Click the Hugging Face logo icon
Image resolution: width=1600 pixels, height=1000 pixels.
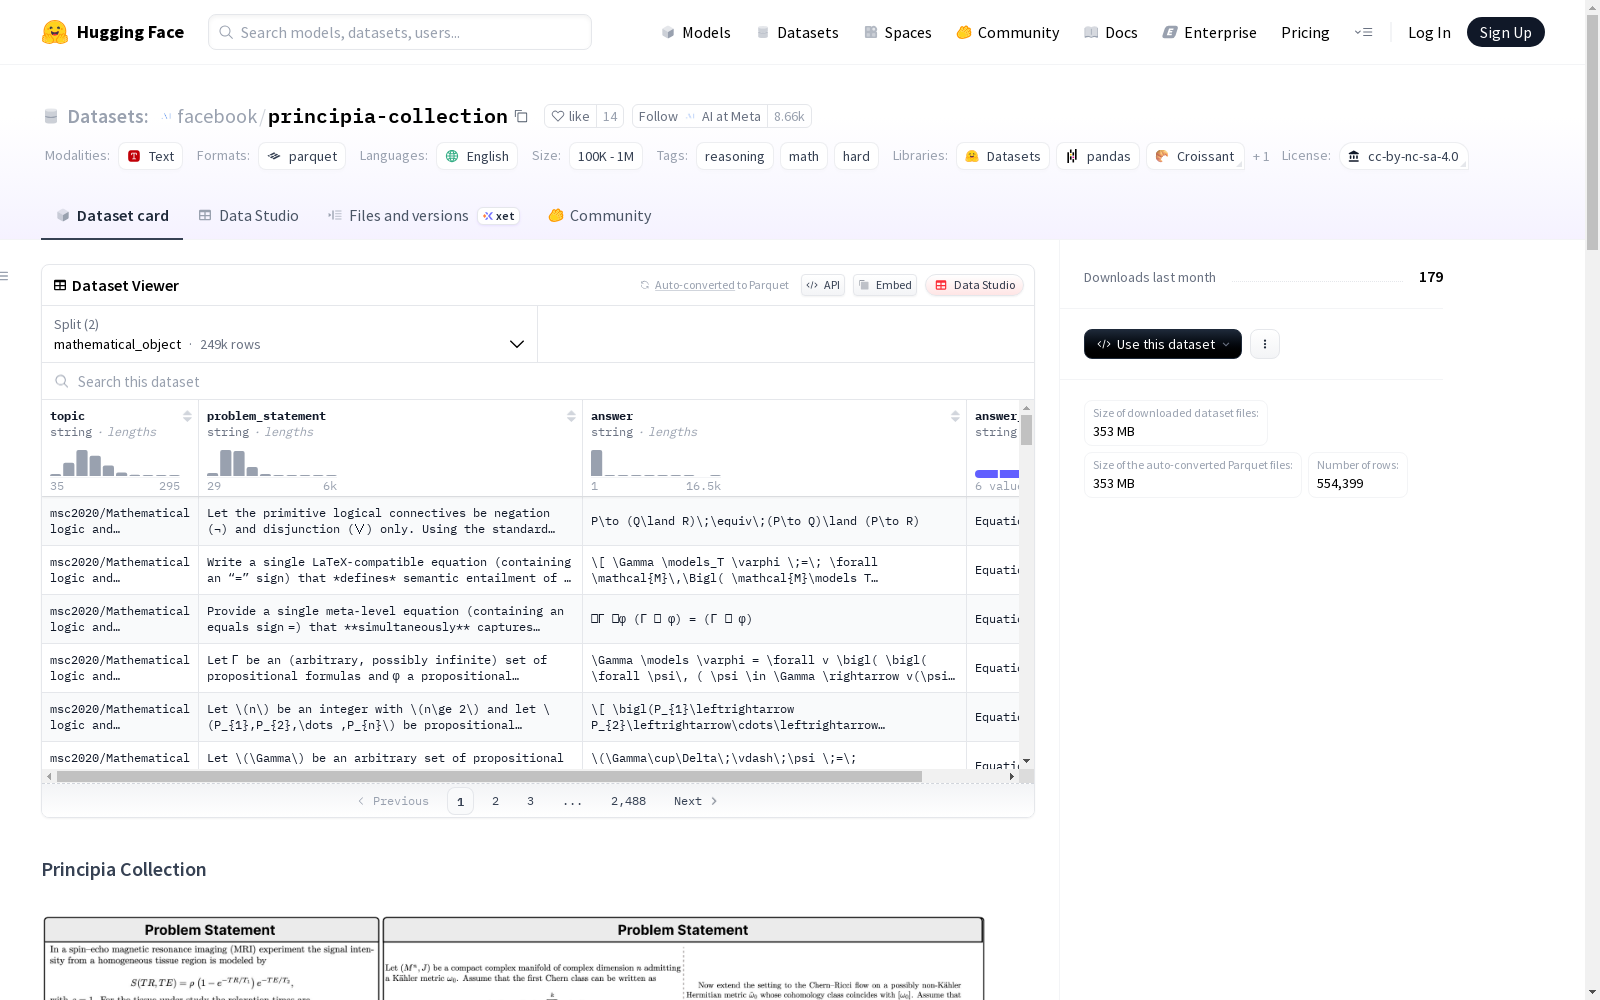(x=55, y=32)
